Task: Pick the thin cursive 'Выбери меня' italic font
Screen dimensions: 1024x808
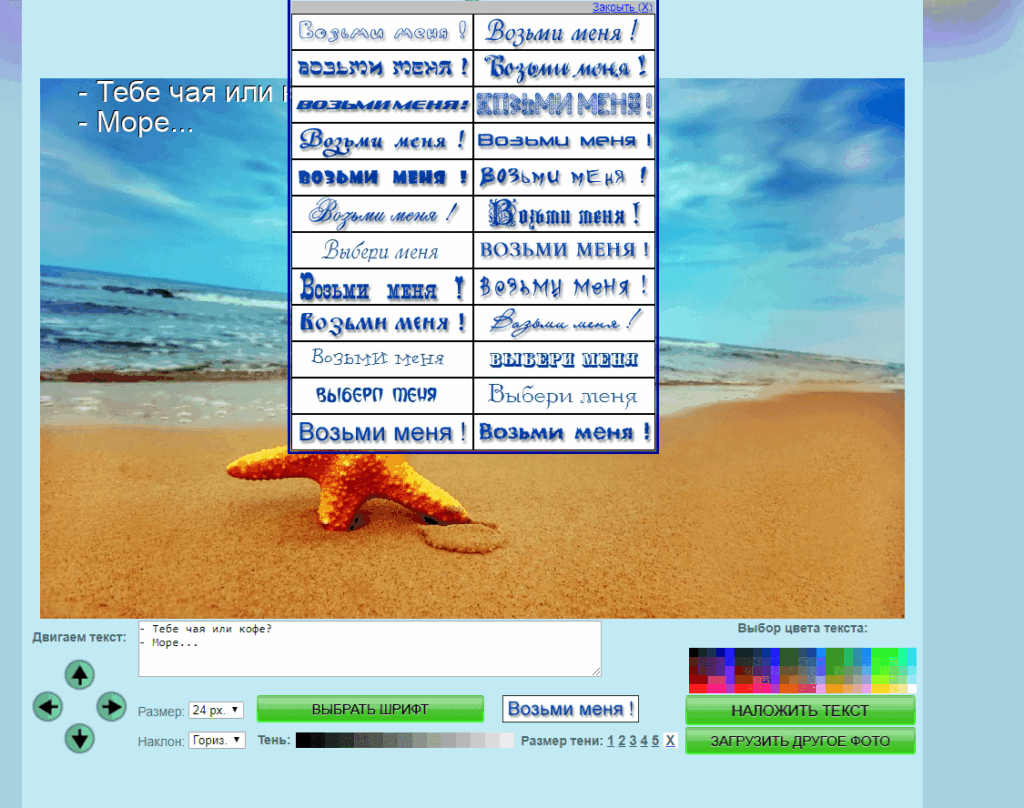Action: [382, 250]
